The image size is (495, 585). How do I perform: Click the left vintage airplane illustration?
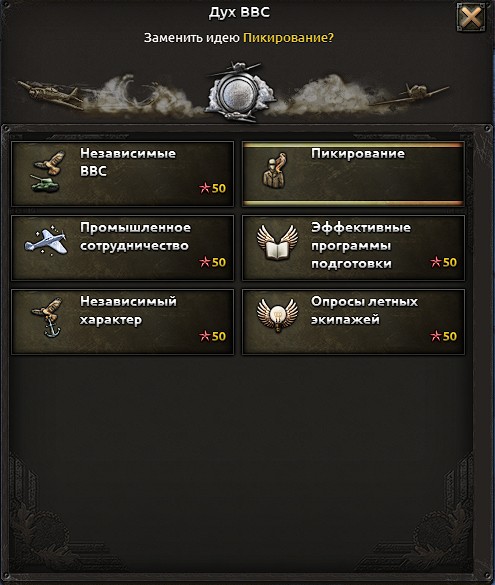point(51,94)
